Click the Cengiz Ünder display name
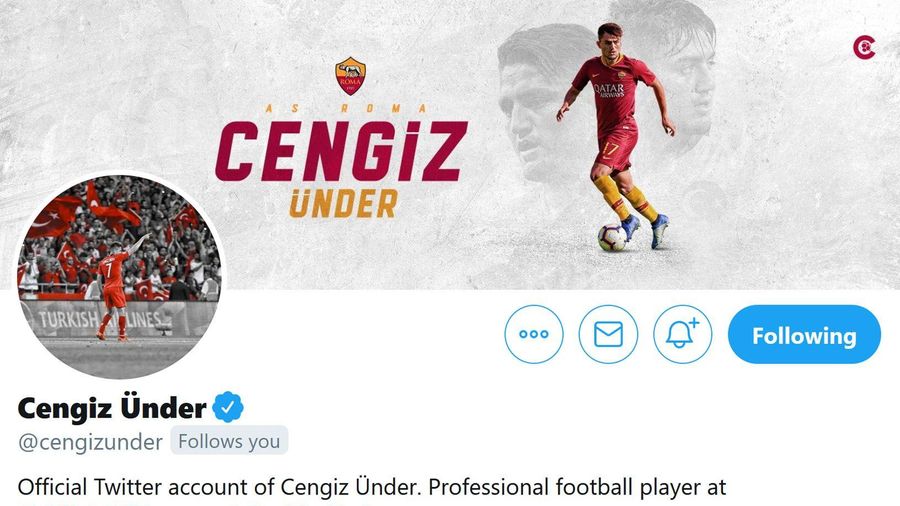 click(112, 408)
